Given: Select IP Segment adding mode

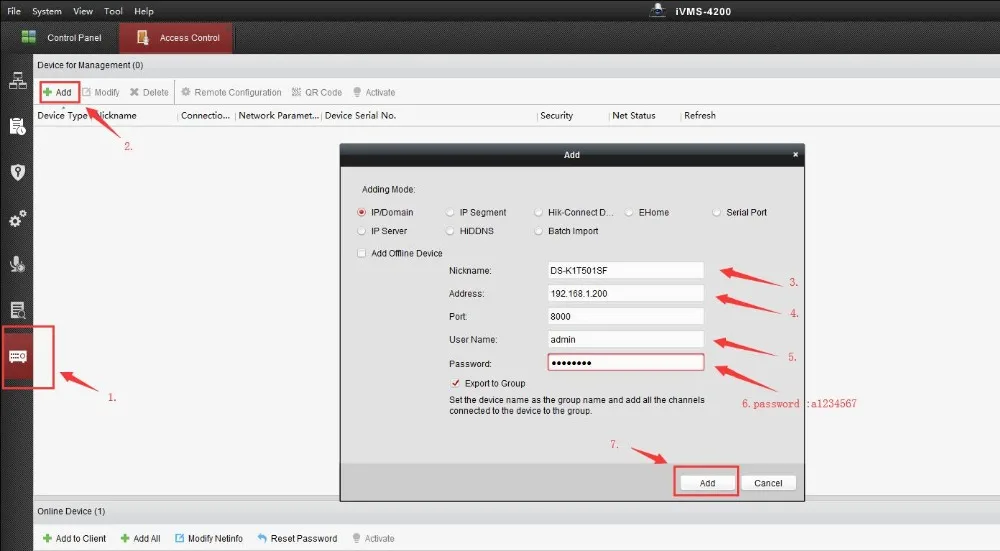Looking at the screenshot, I should [x=450, y=212].
